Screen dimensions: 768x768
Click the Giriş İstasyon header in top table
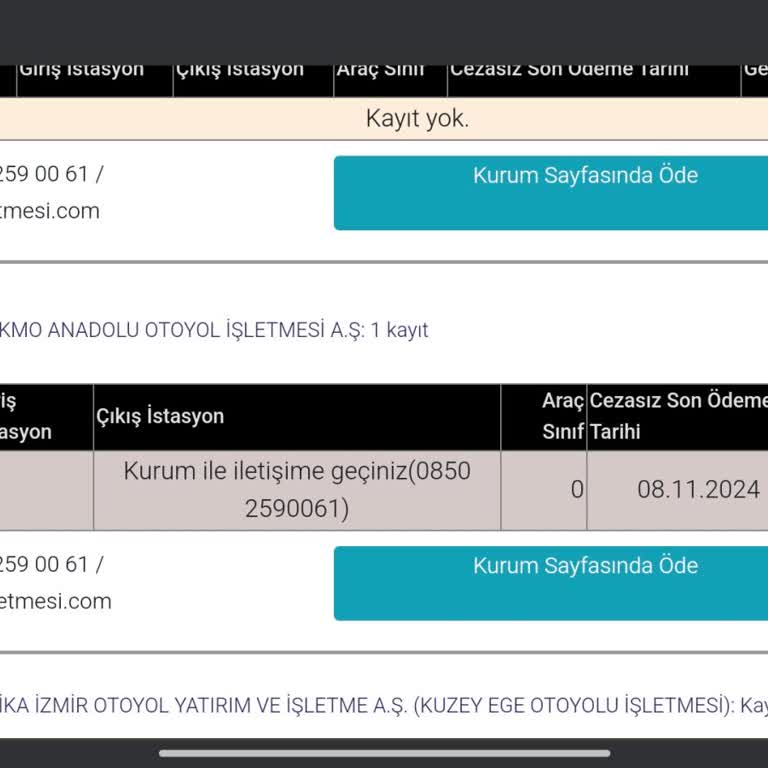95,81
